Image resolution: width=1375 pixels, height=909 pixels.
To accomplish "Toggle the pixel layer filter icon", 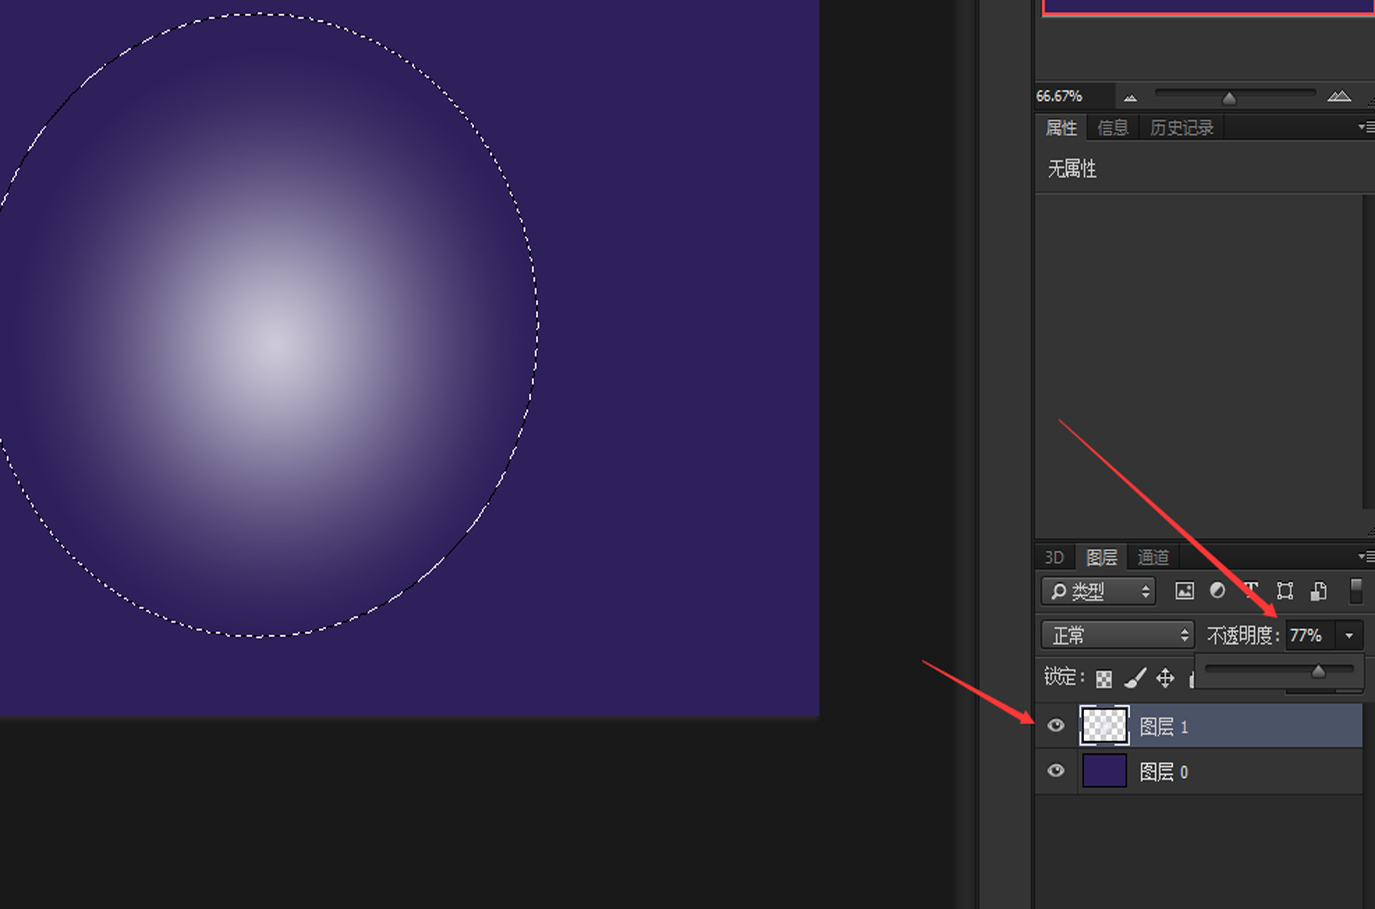I will pyautogui.click(x=1184, y=591).
